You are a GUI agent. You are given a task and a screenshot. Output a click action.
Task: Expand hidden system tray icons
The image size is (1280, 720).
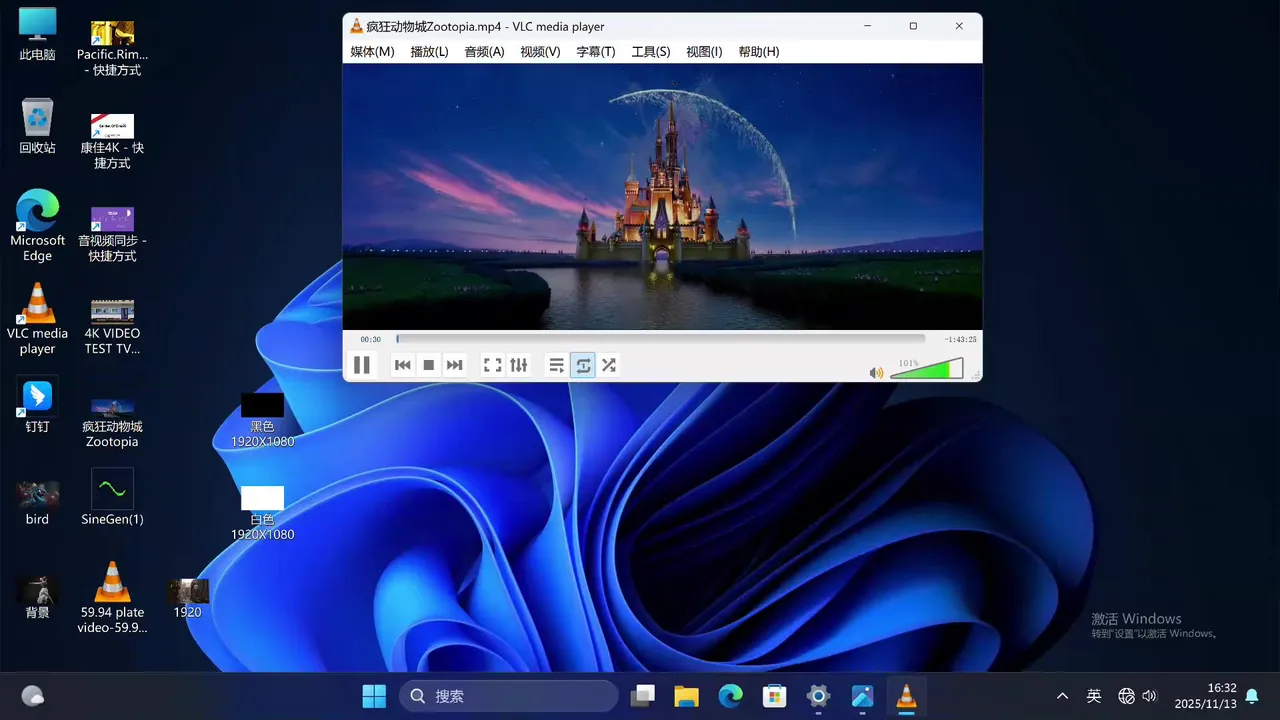click(1062, 696)
